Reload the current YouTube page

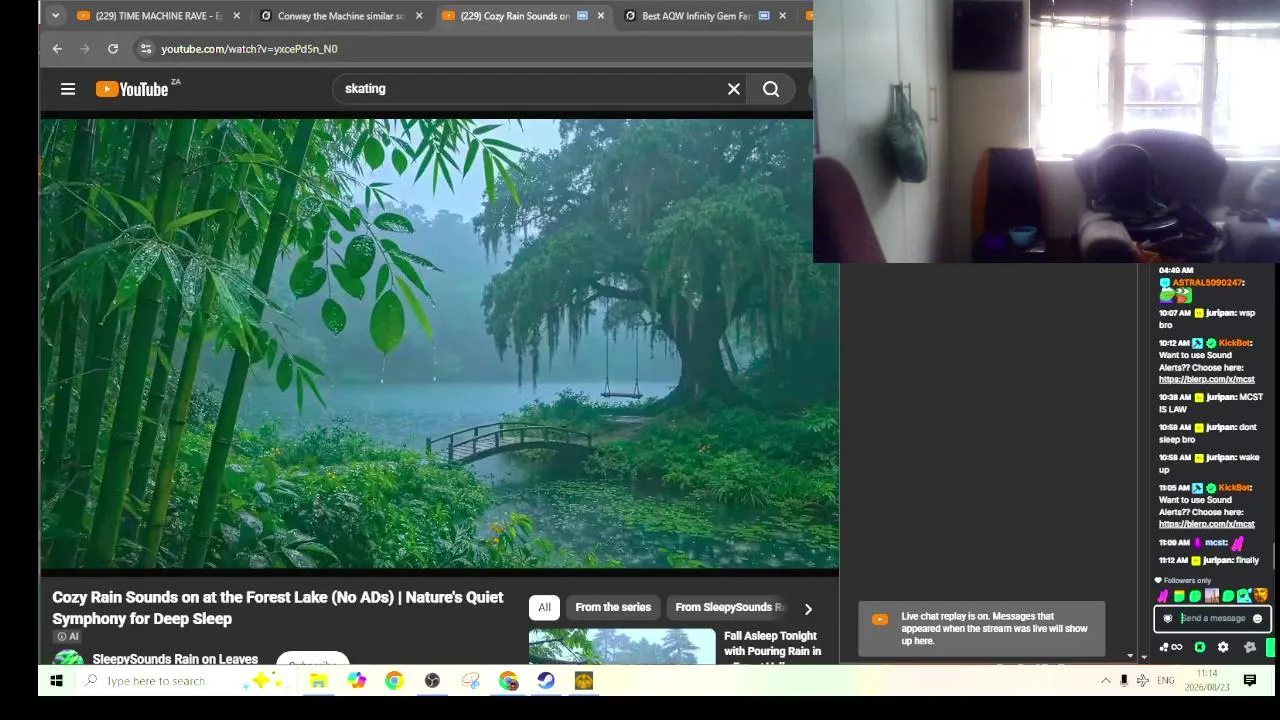tap(113, 48)
